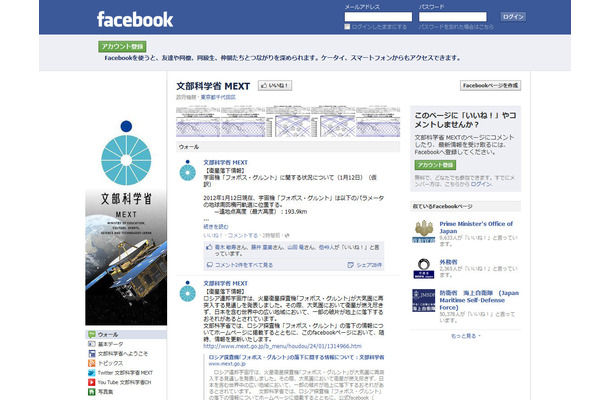Open the www.mext.go.jp houdou URL link
Screen dimensions: 610x400
coord(282,346)
